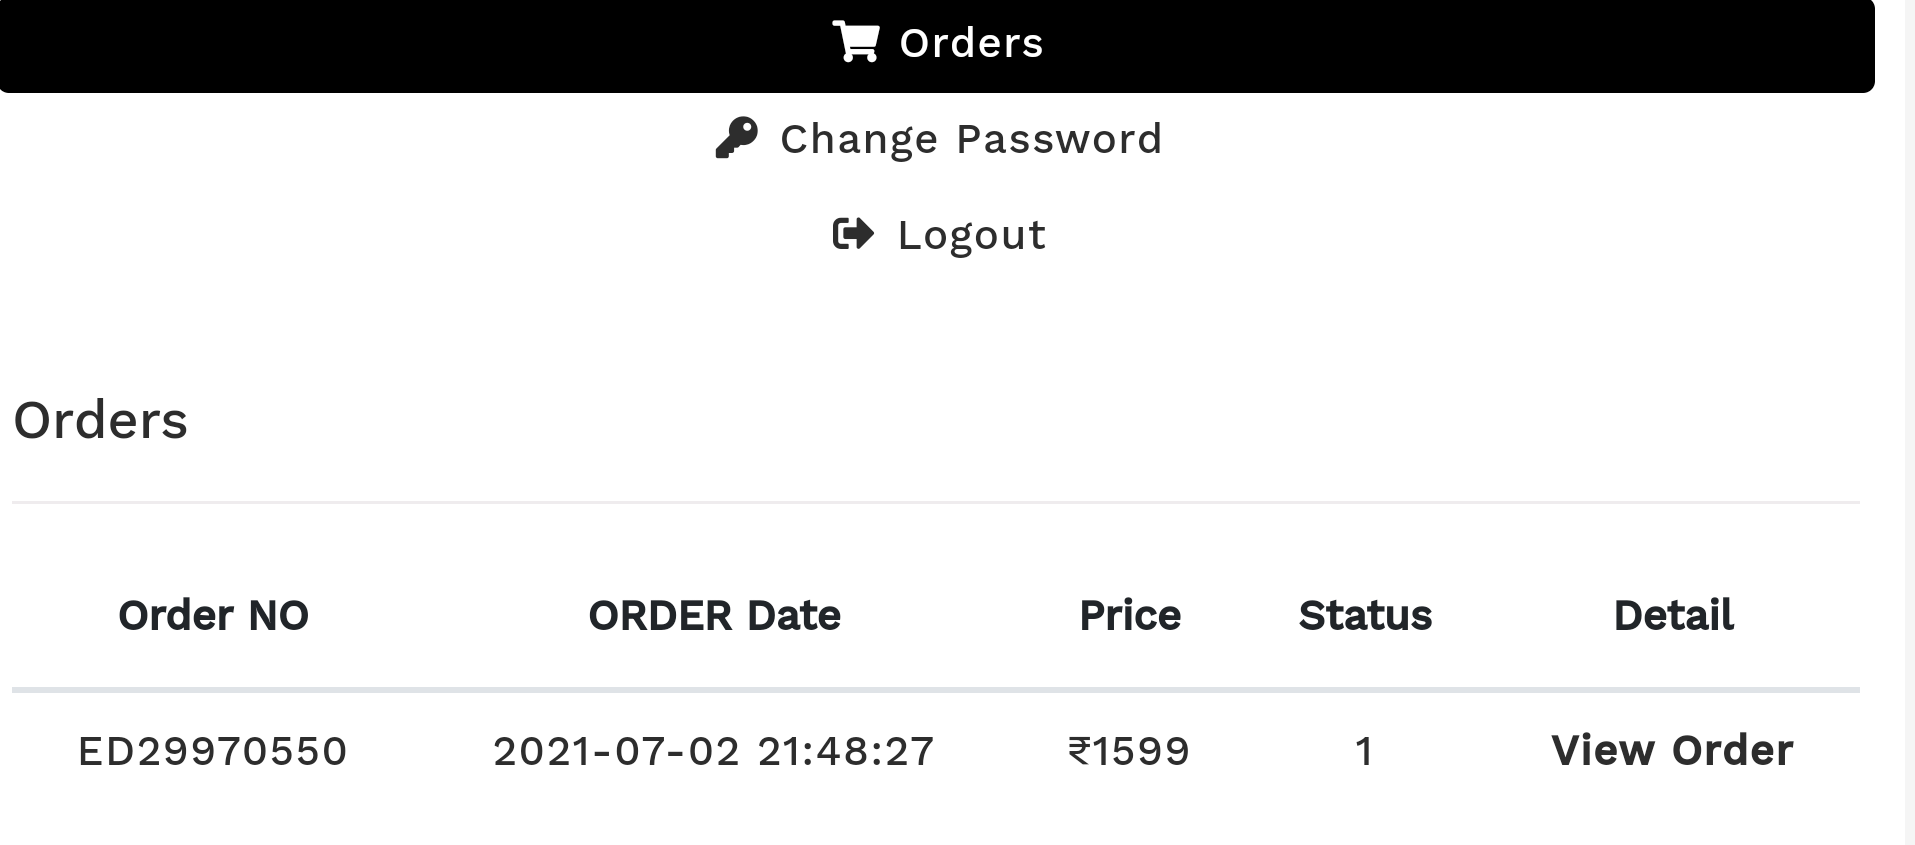This screenshot has width=1915, height=845.
Task: Click the divider line below the Orders heading
Action: pyautogui.click(x=935, y=502)
